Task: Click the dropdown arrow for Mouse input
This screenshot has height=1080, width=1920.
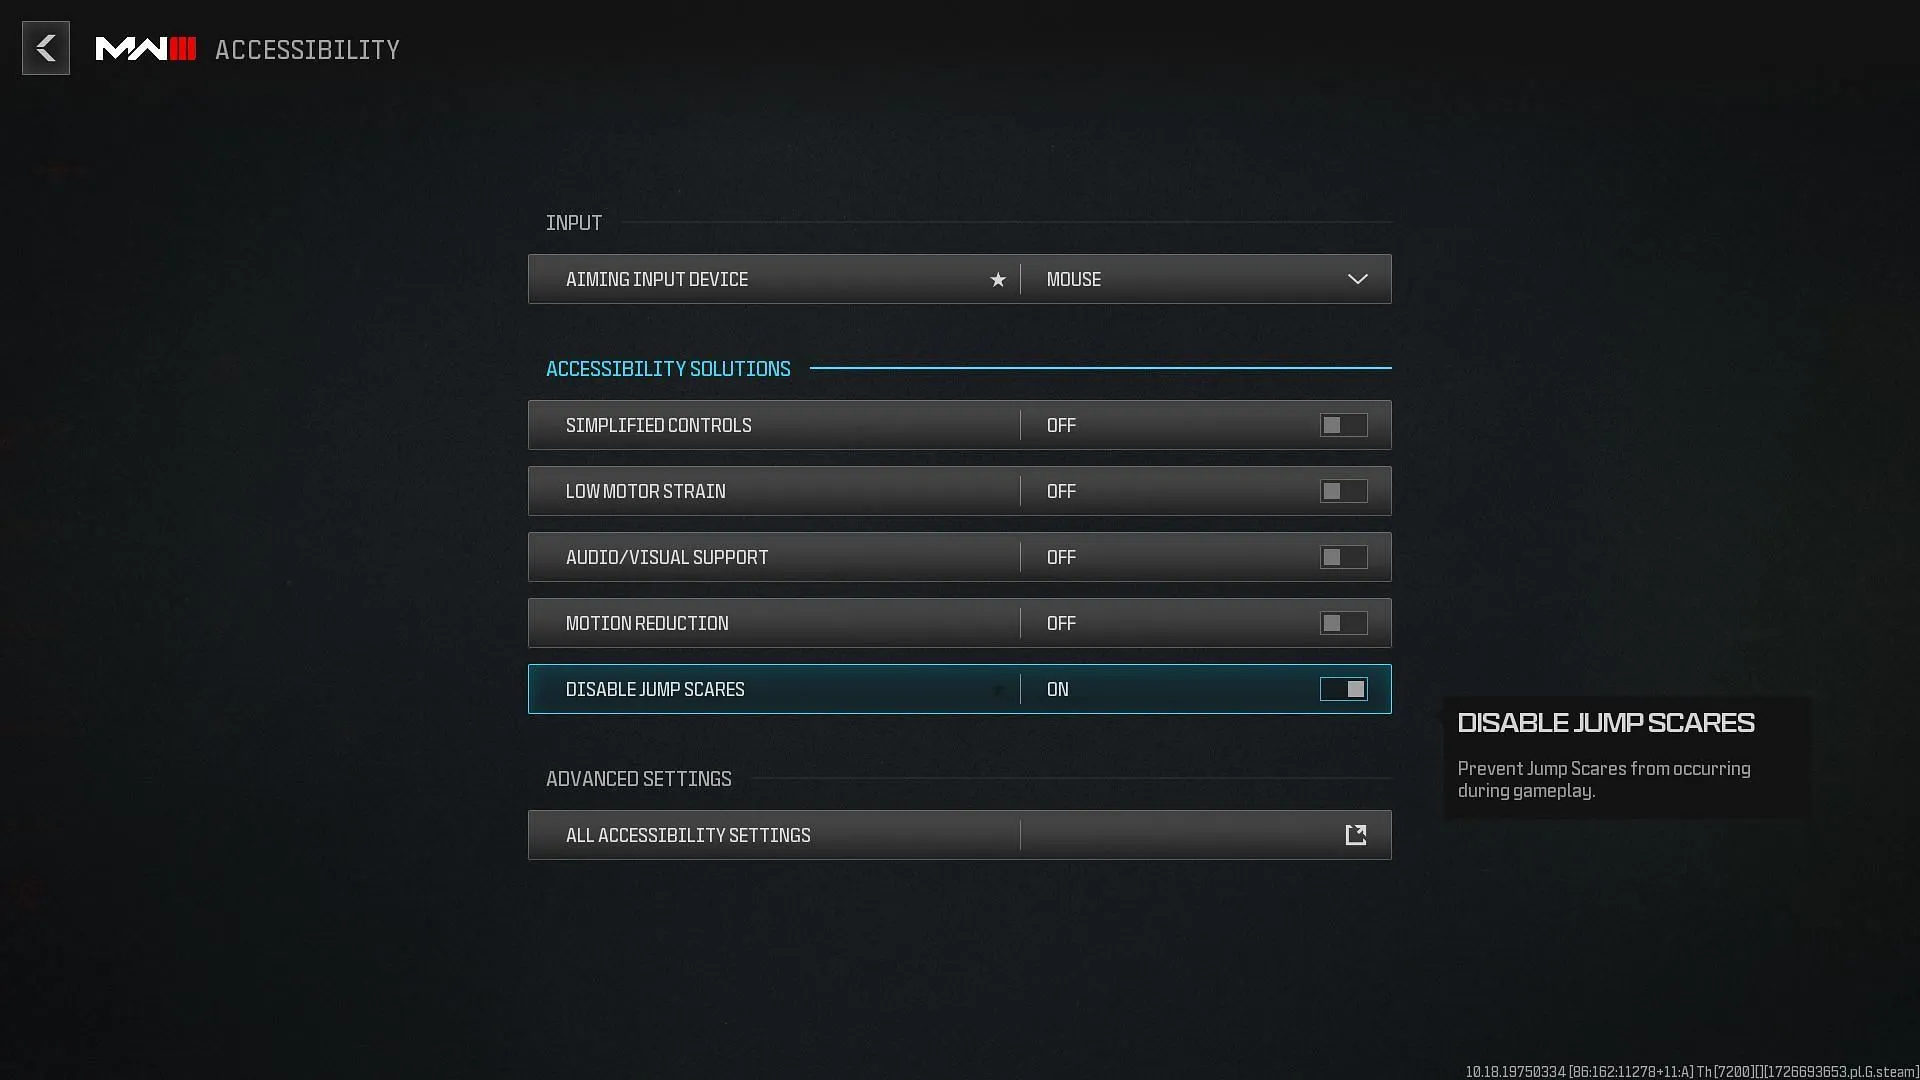Action: [x=1357, y=278]
